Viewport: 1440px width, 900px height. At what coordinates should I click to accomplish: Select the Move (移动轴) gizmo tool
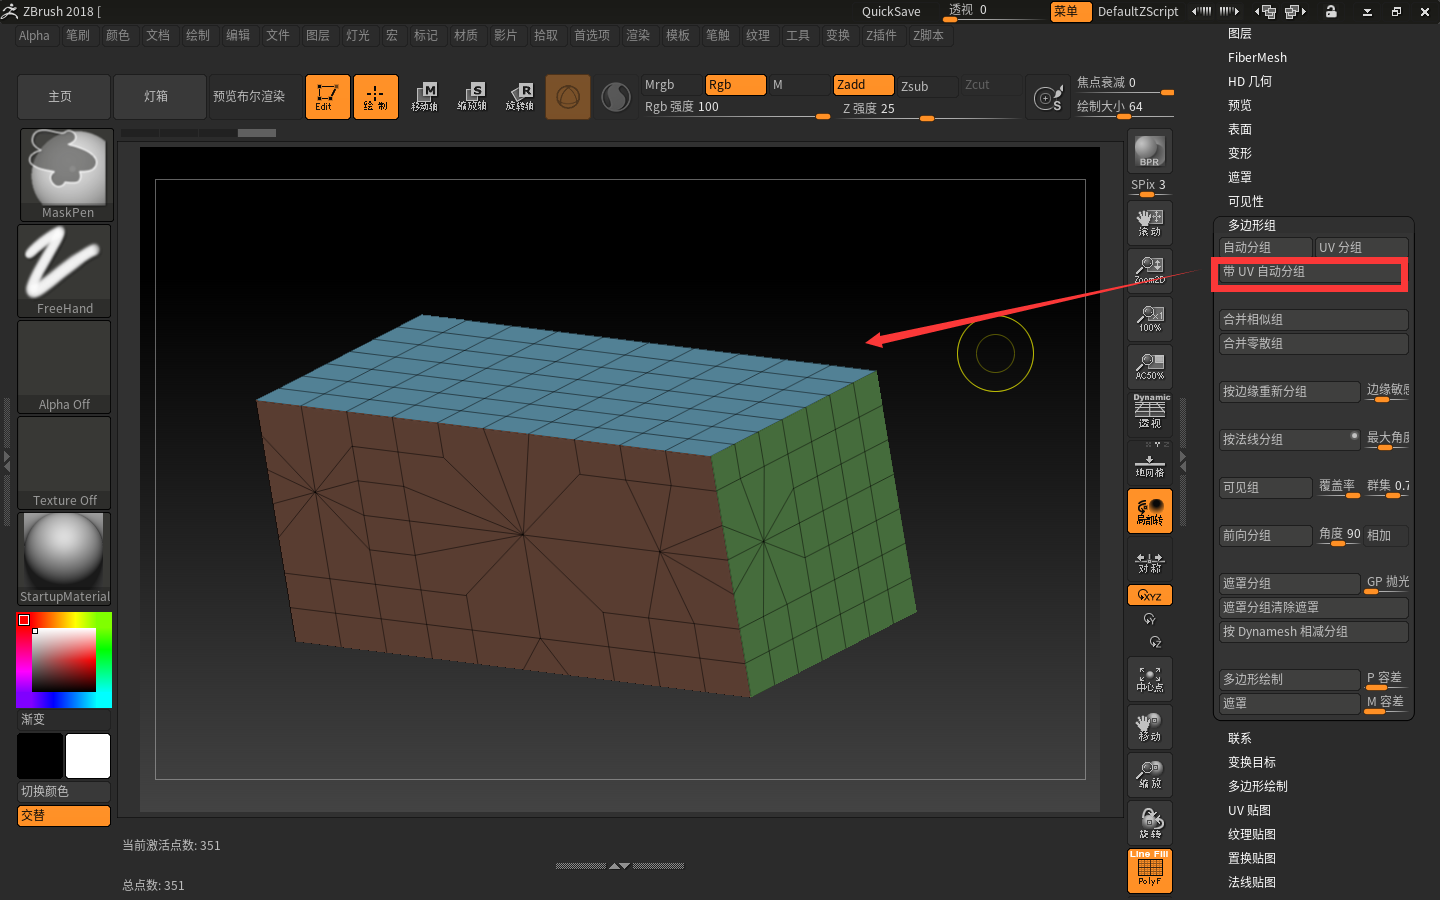[x=424, y=97]
